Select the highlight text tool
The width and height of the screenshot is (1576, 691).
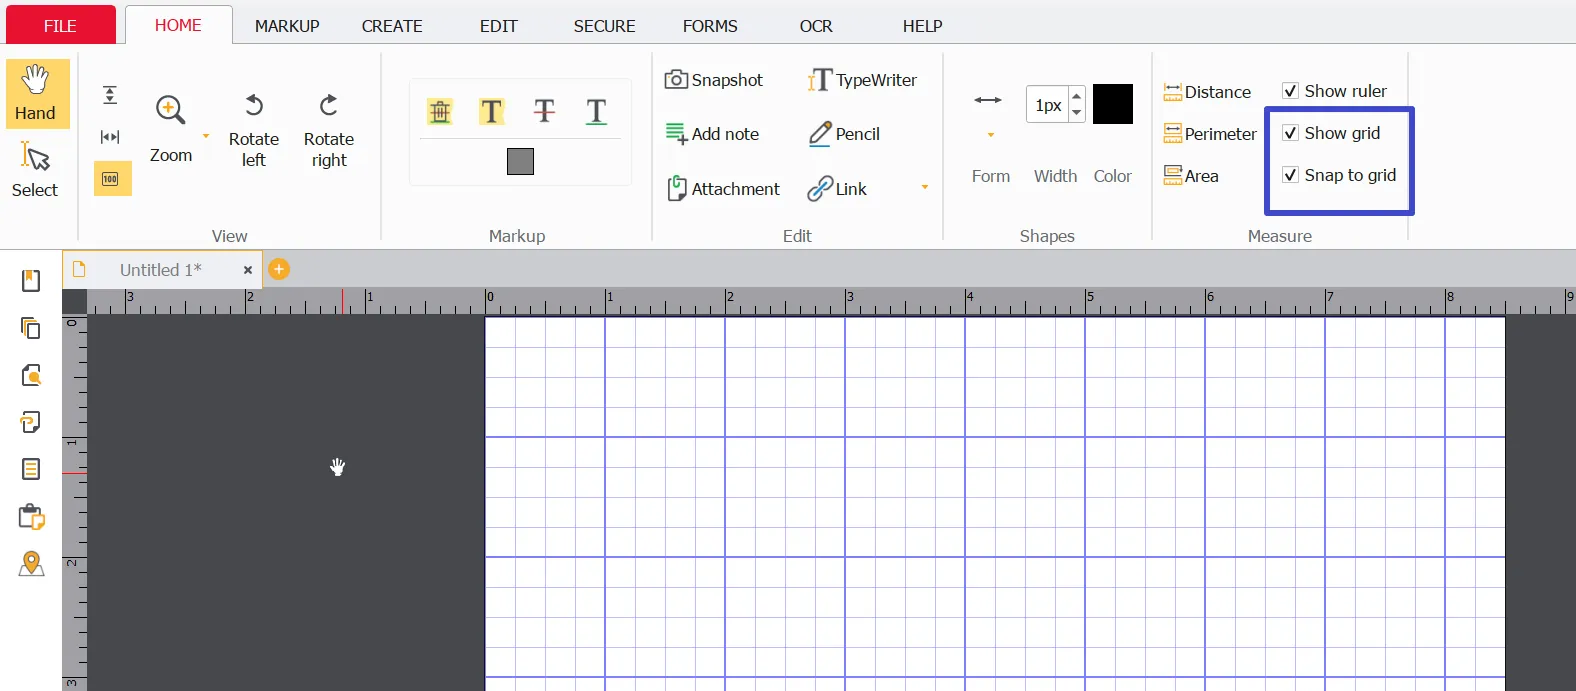click(x=491, y=111)
